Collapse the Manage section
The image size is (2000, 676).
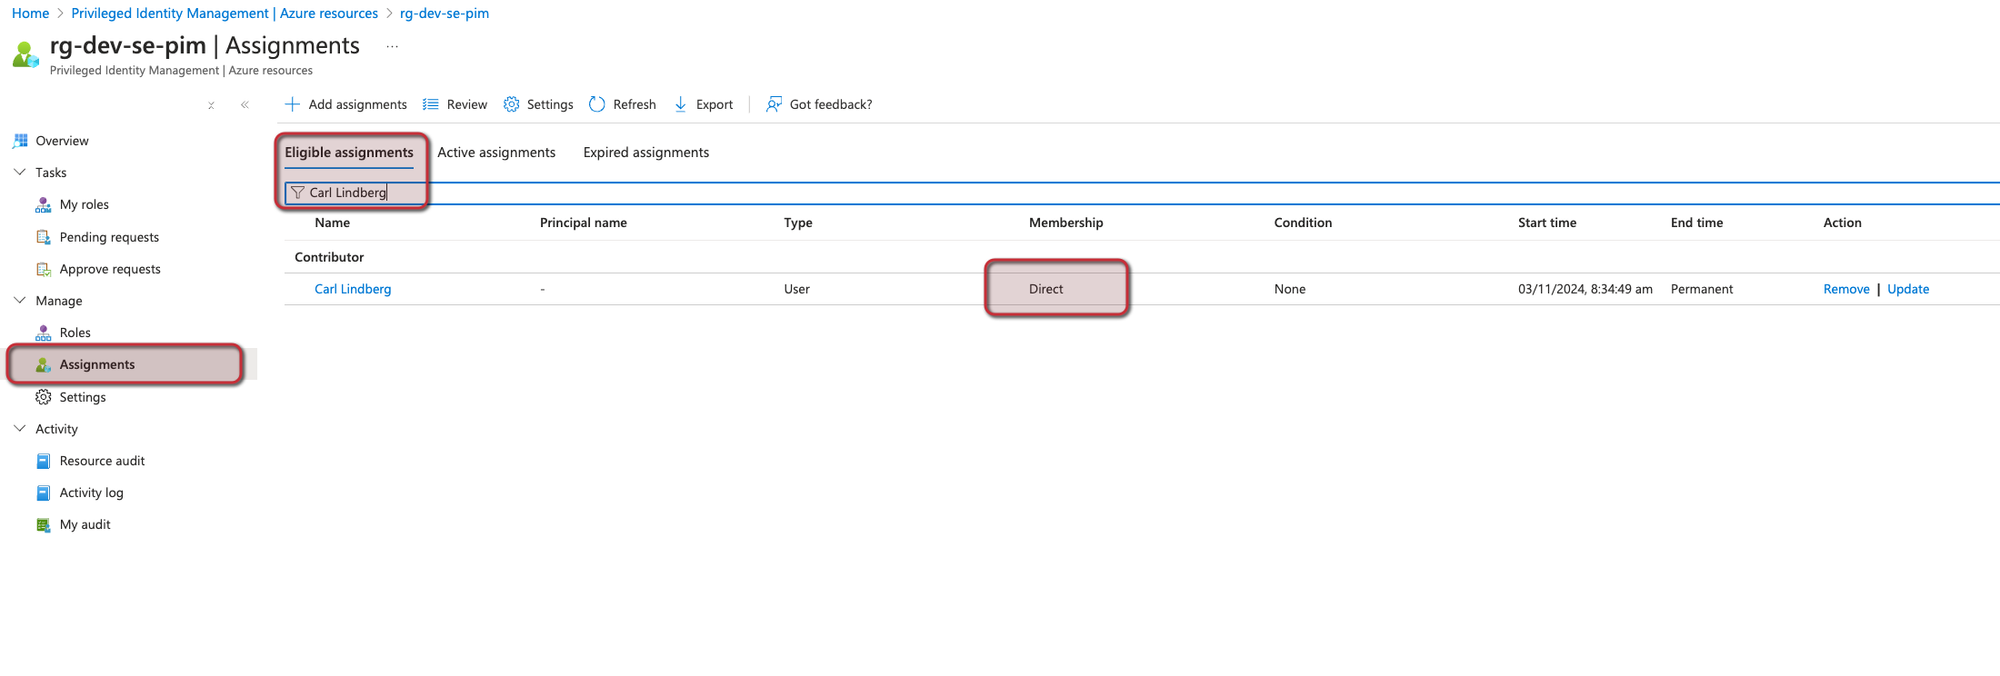tap(19, 300)
